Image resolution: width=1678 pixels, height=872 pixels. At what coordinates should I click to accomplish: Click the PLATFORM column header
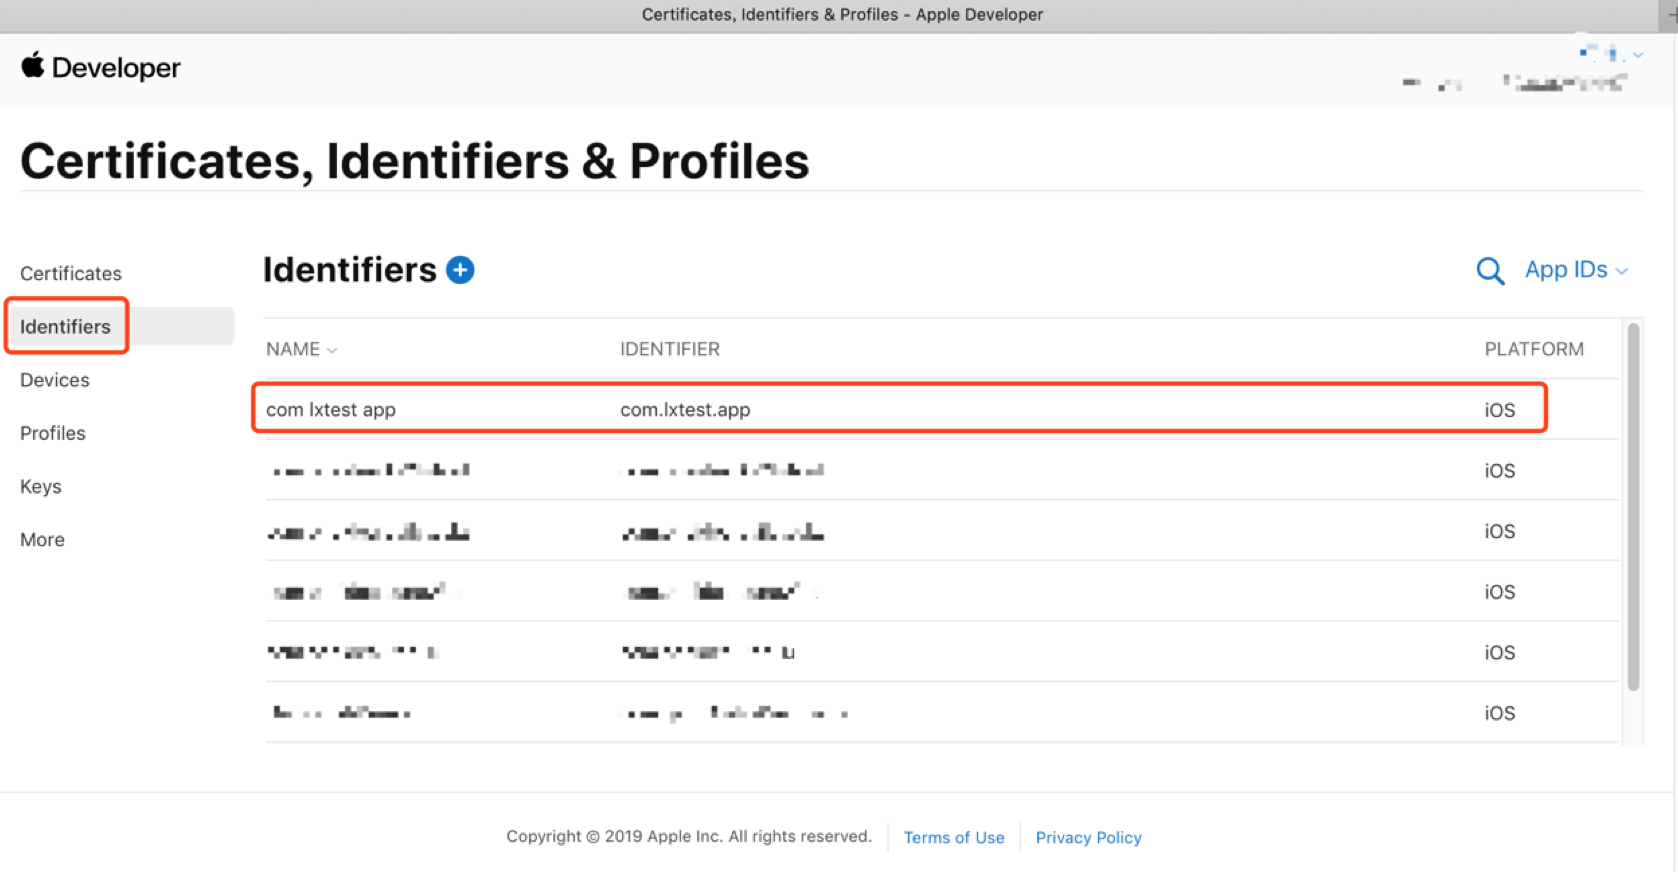tap(1534, 349)
